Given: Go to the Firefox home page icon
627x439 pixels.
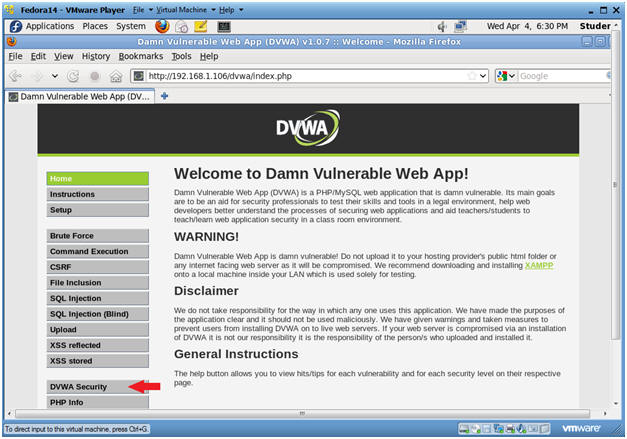Looking at the screenshot, I should point(116,76).
